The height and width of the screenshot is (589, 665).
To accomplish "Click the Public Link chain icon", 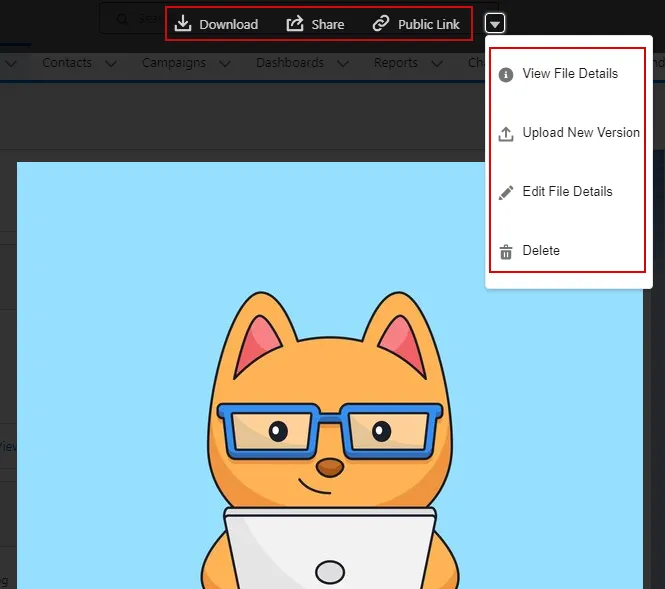I will pyautogui.click(x=380, y=23).
